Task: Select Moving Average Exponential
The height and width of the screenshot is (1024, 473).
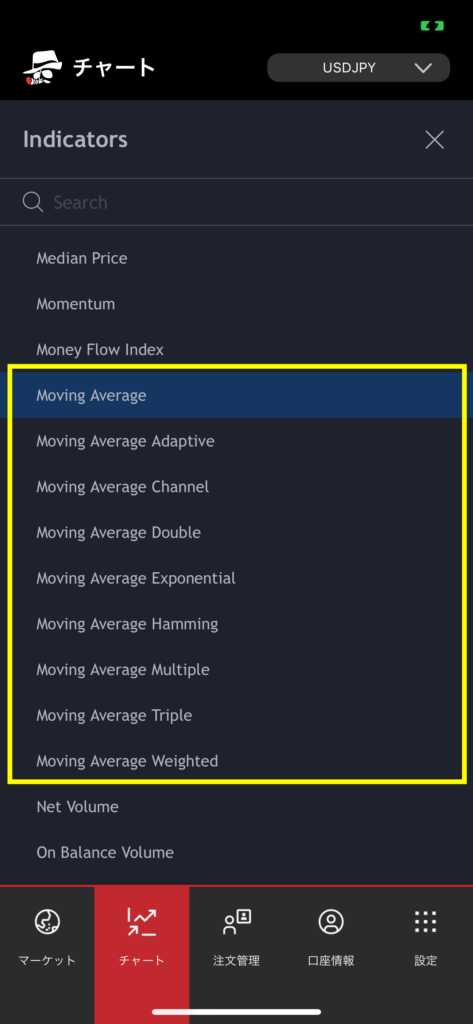Action: pyautogui.click(x=236, y=578)
